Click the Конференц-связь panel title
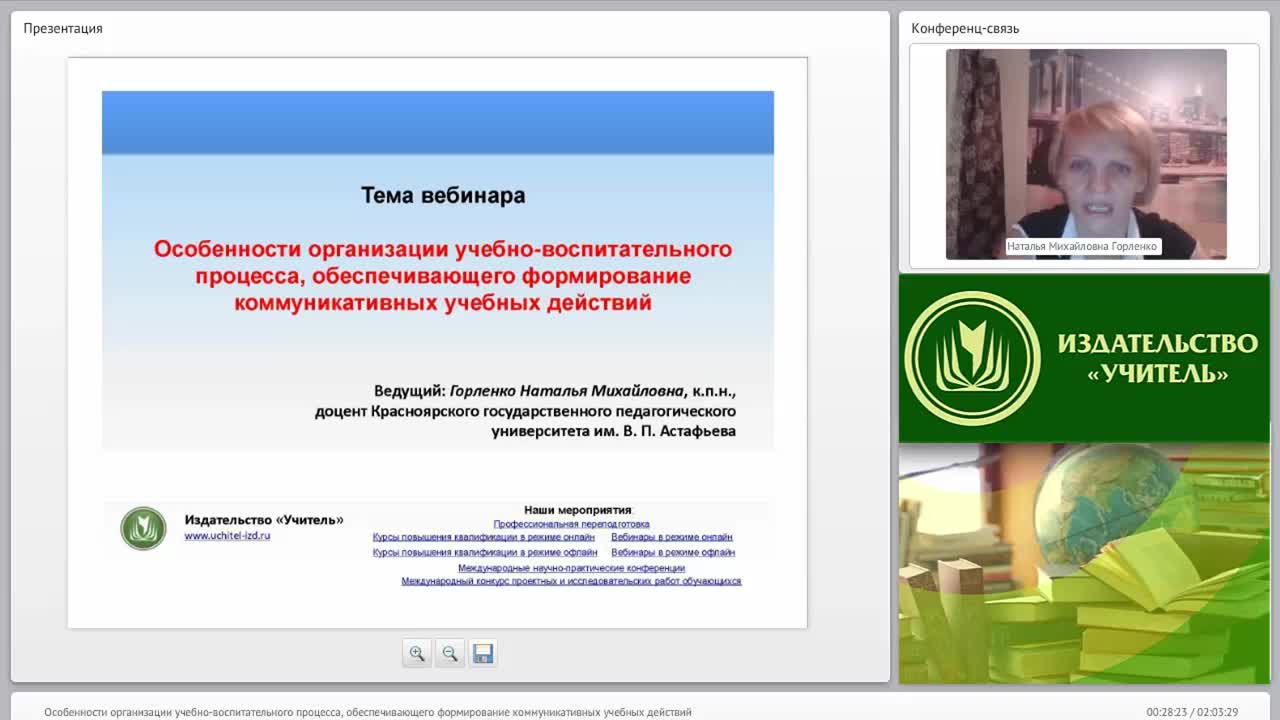 click(x=965, y=28)
